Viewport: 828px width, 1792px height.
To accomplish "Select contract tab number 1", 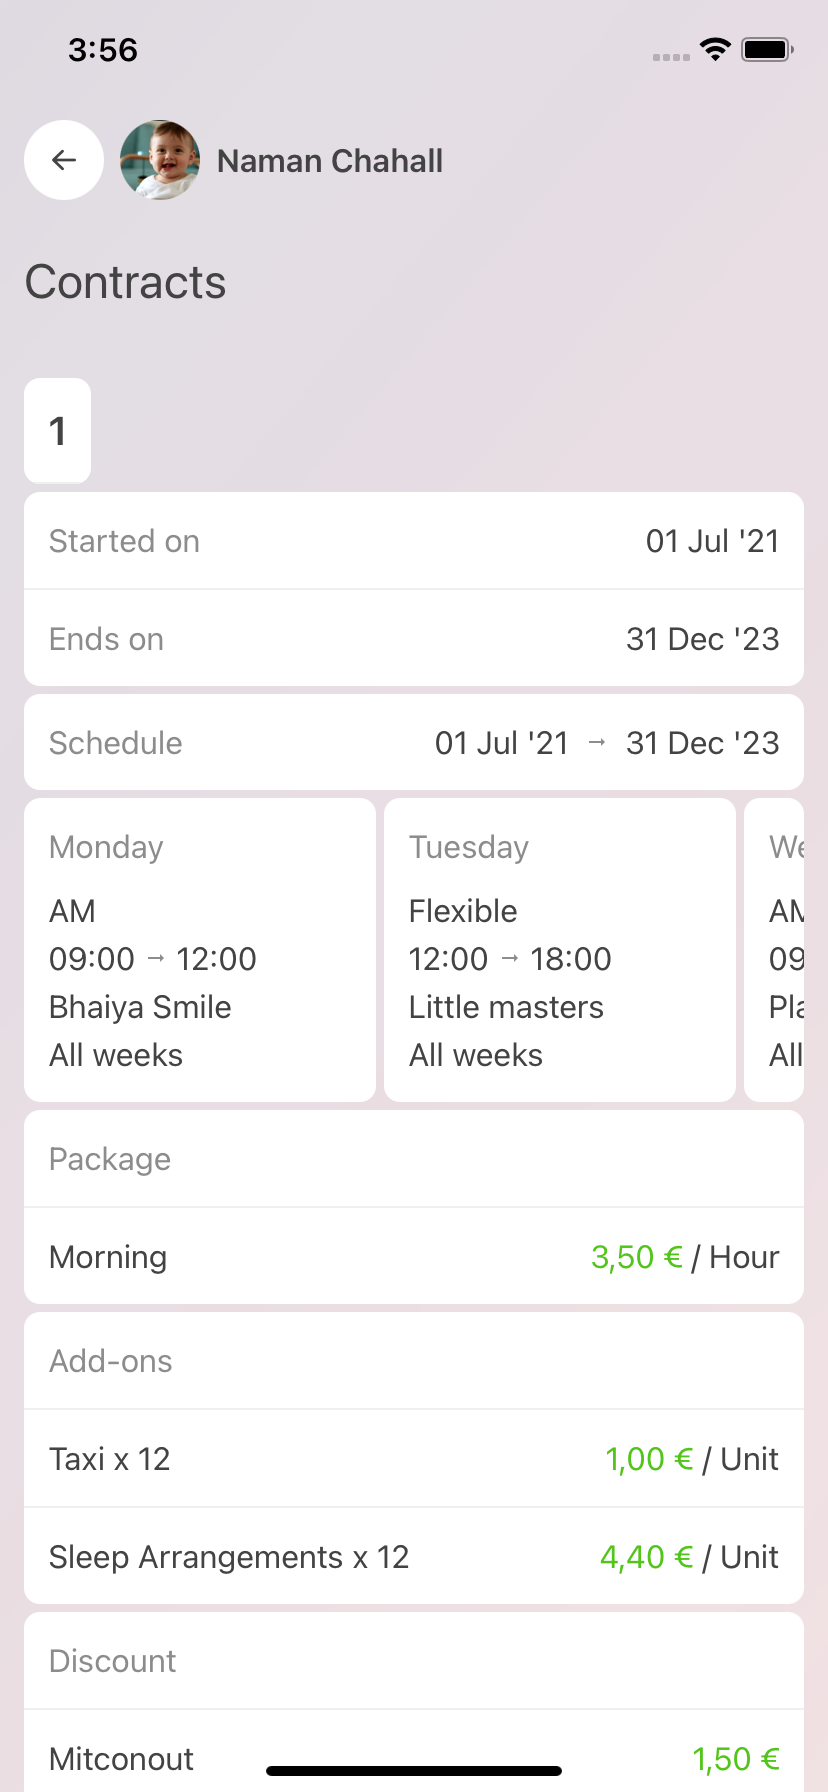I will (58, 431).
